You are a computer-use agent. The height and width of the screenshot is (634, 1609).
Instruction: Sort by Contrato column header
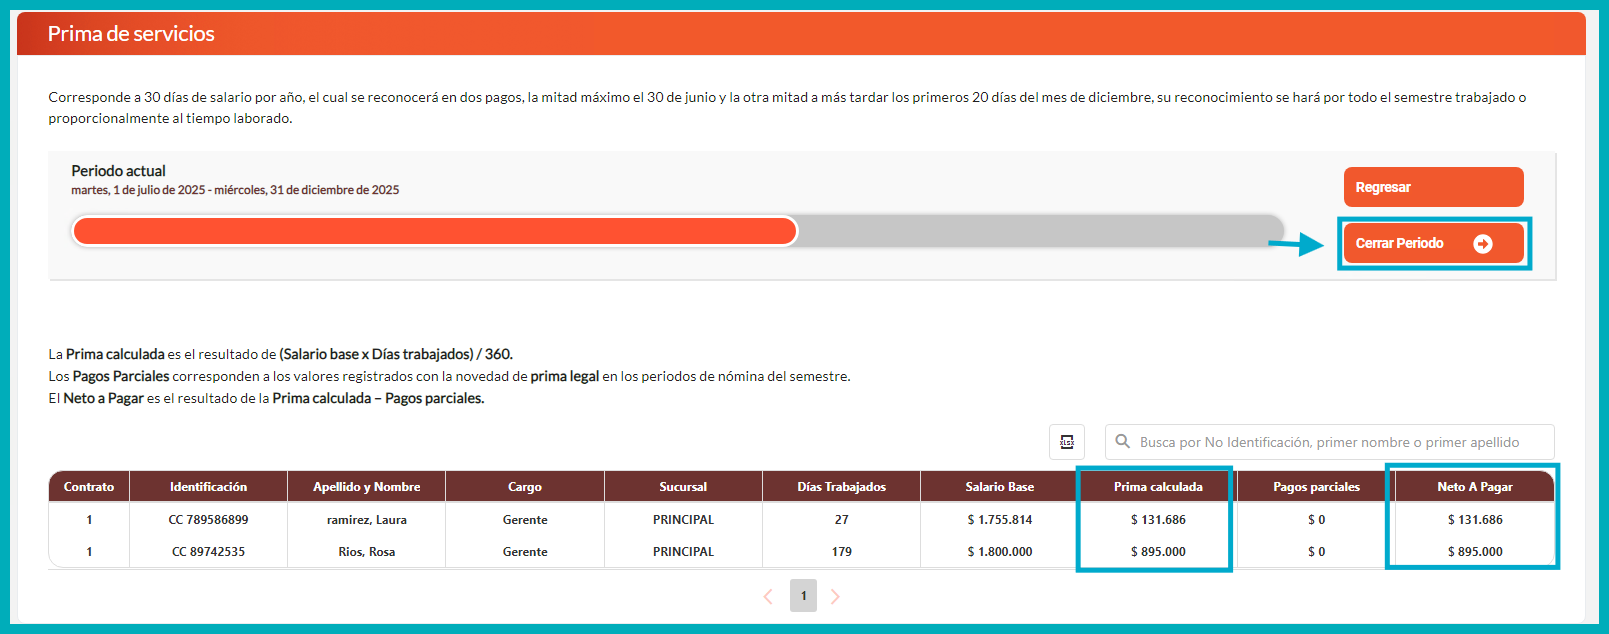point(89,487)
